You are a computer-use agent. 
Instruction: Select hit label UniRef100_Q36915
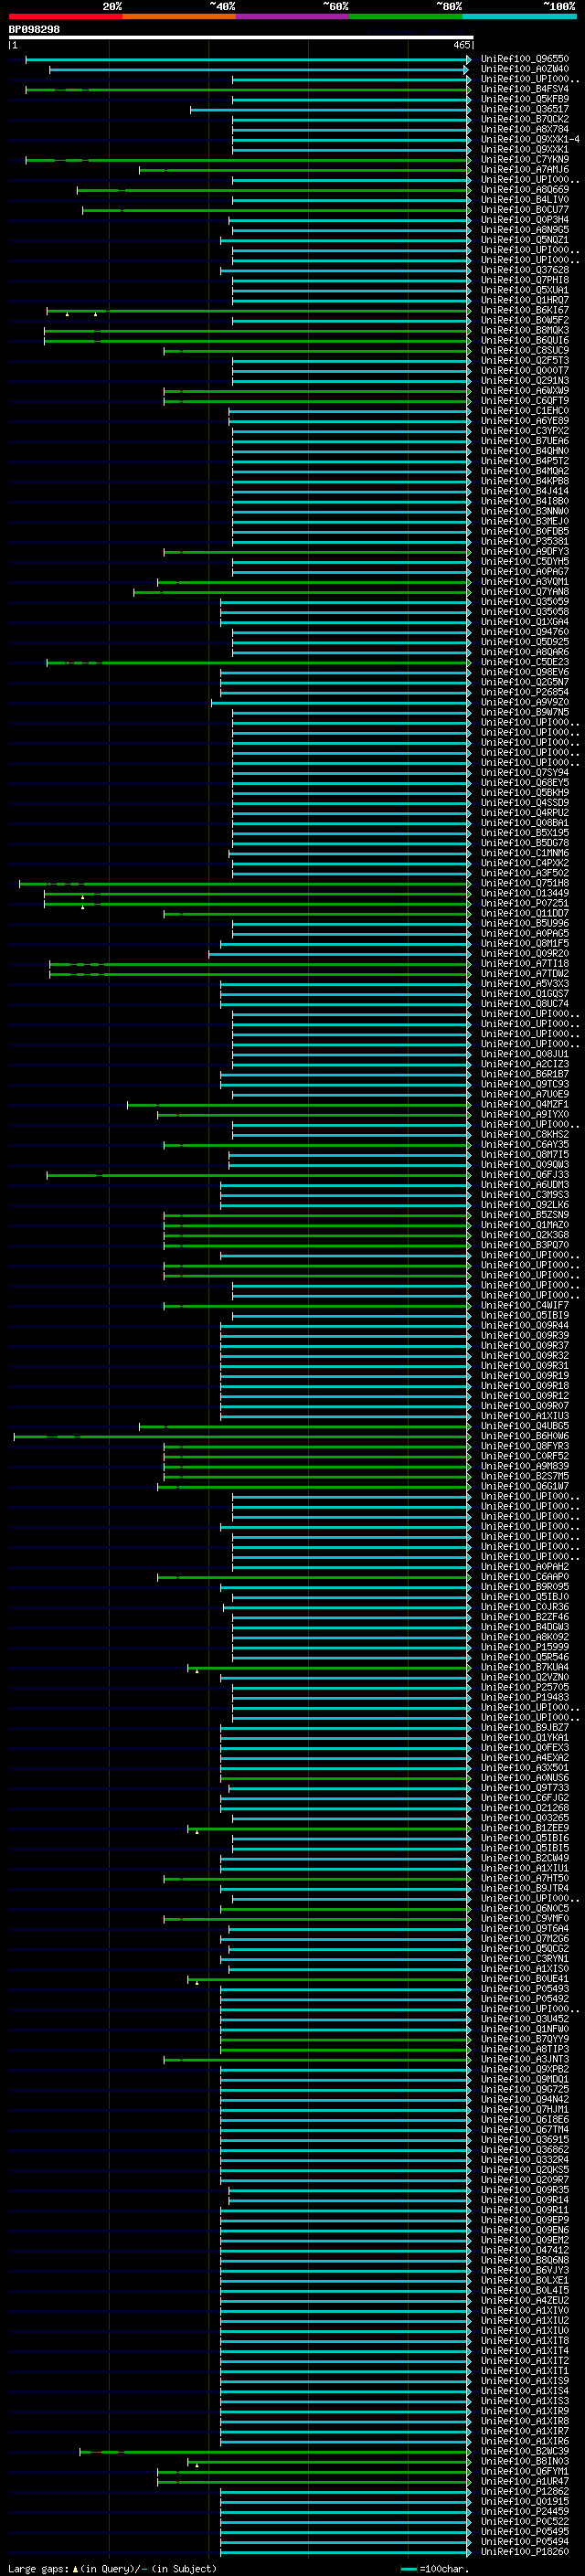(525, 2139)
